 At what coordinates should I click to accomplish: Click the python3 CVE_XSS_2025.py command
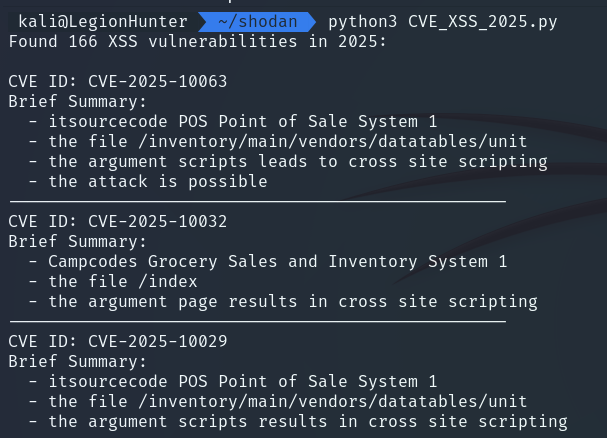coord(442,22)
